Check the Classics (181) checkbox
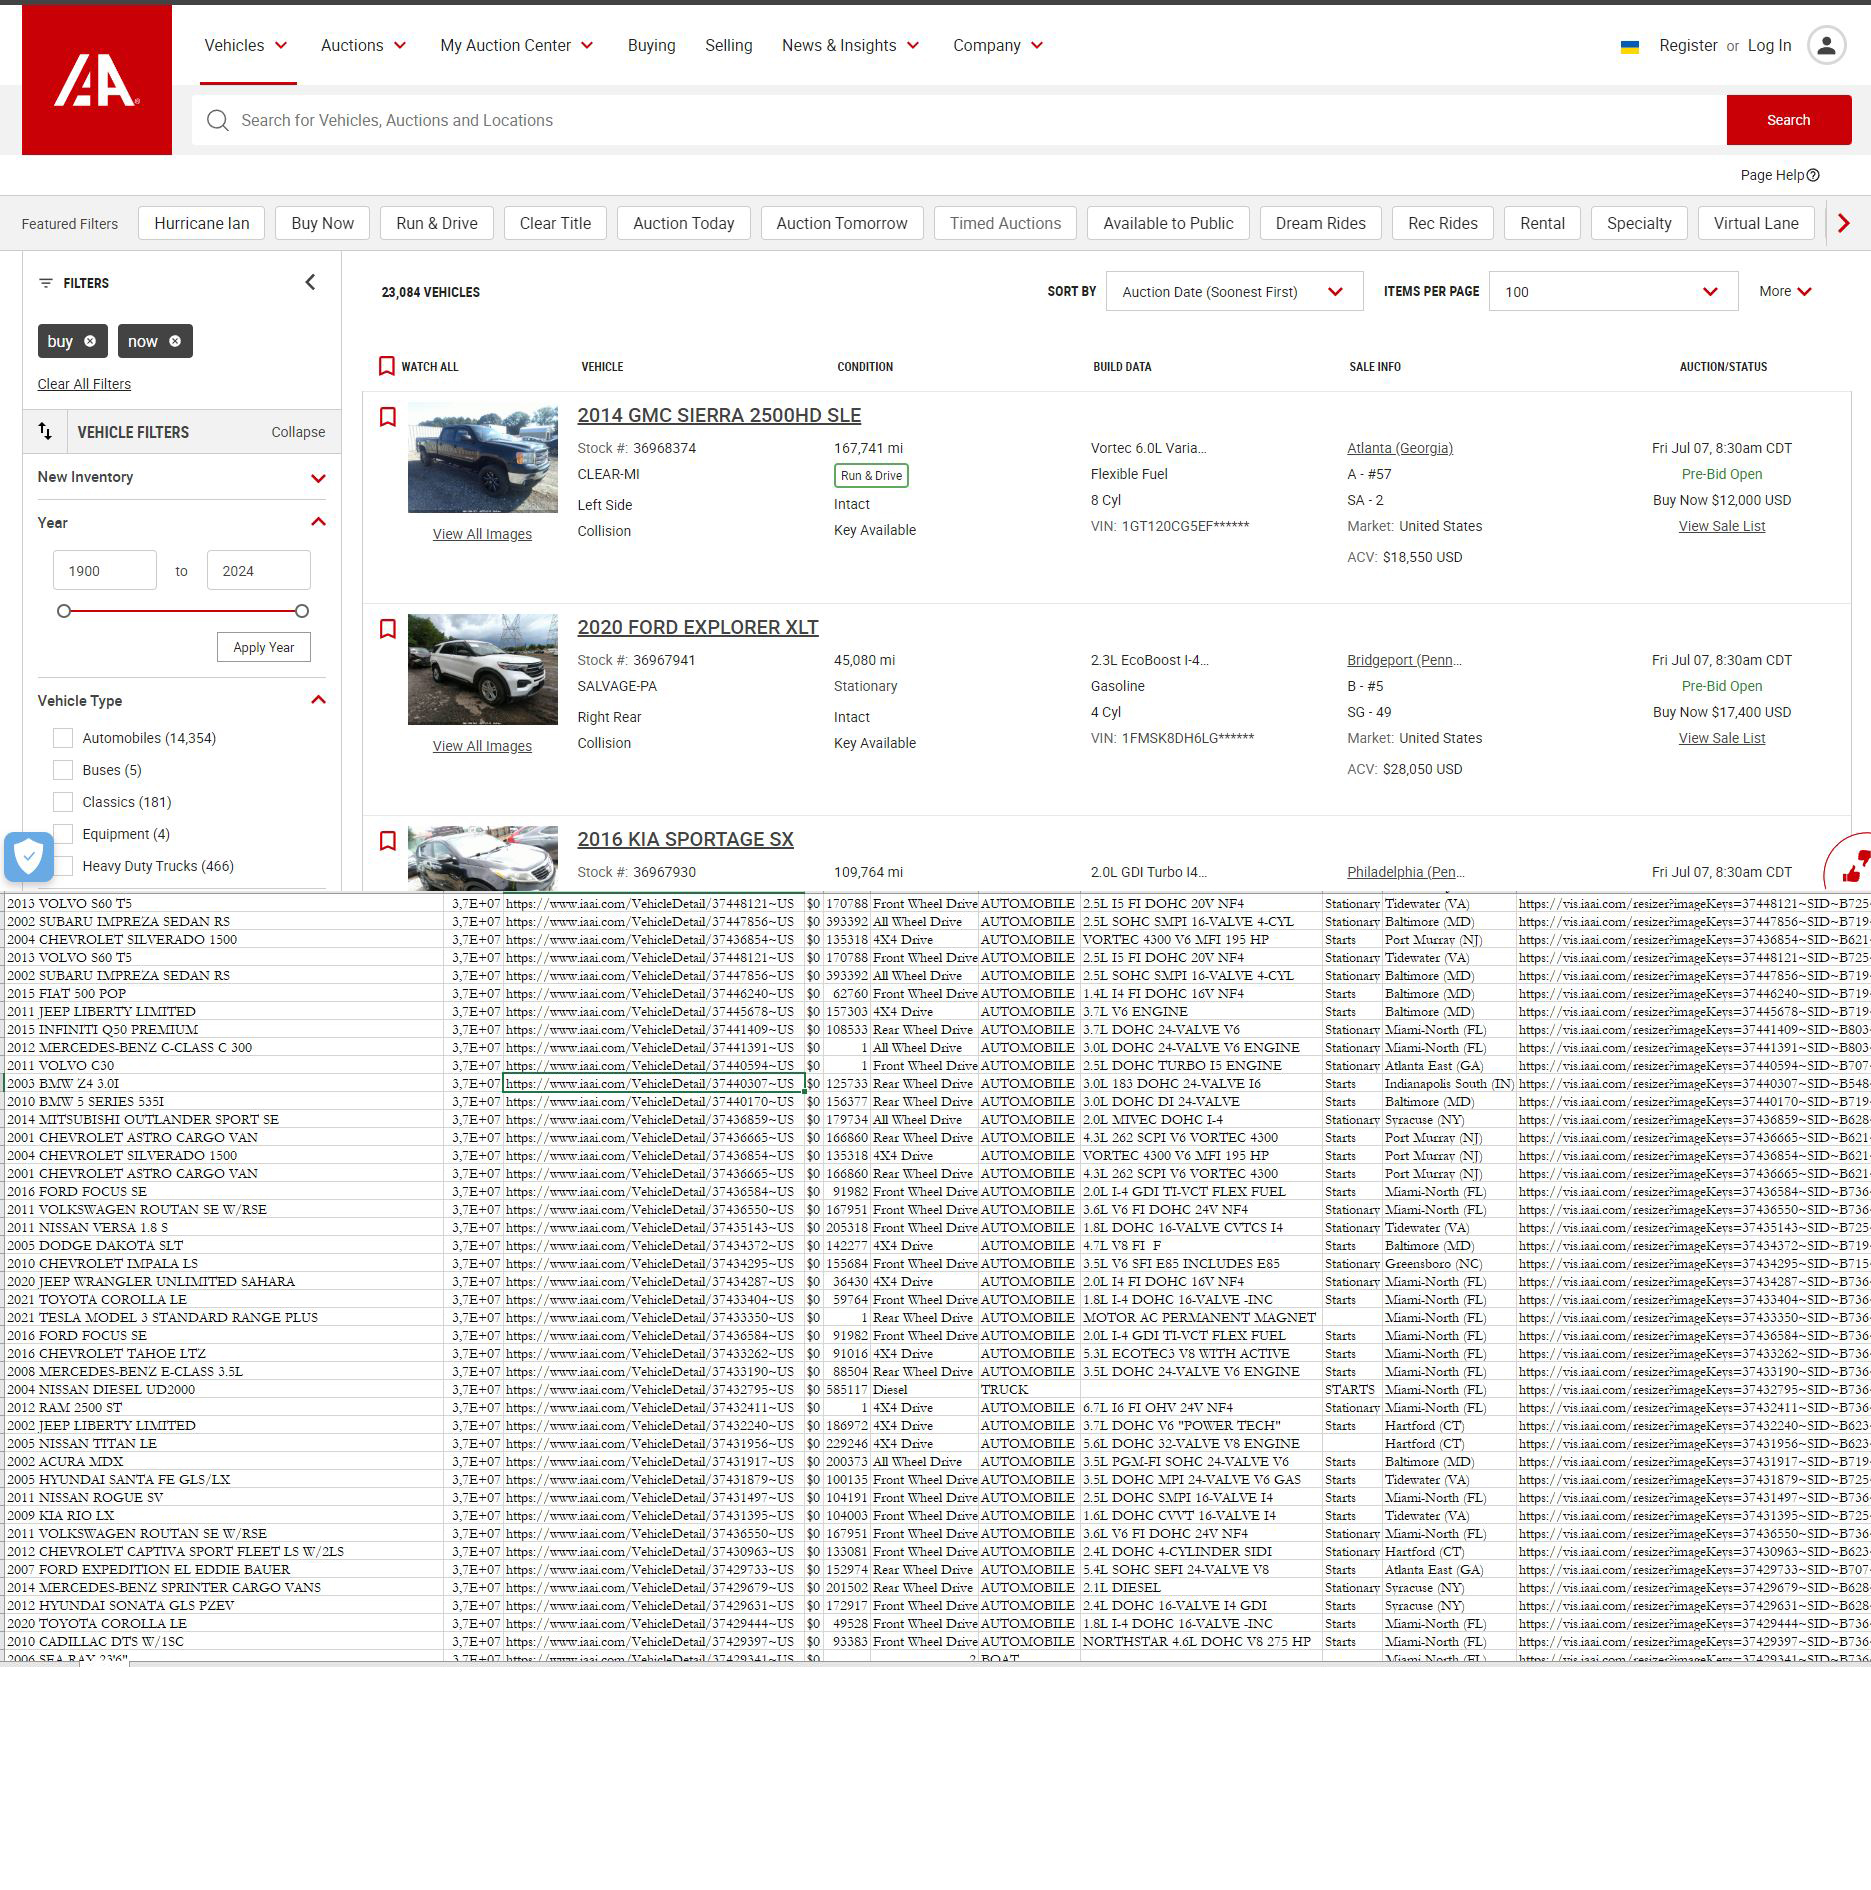 pyautogui.click(x=63, y=802)
